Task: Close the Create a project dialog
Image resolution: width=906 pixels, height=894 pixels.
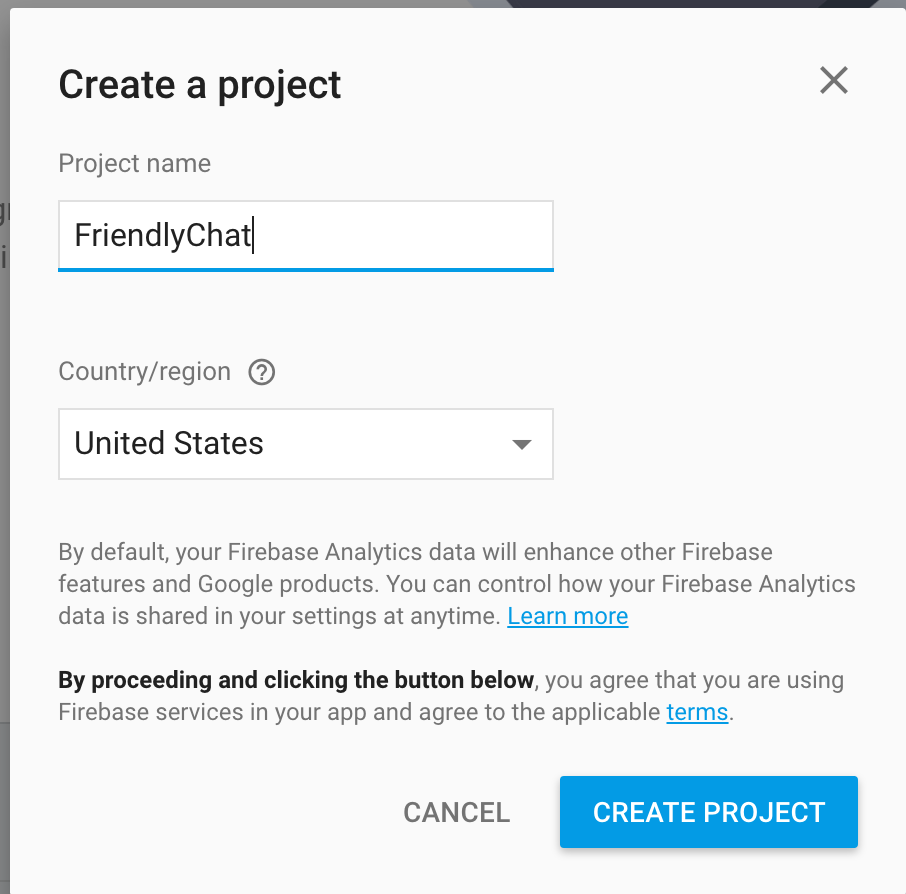Action: tap(833, 81)
